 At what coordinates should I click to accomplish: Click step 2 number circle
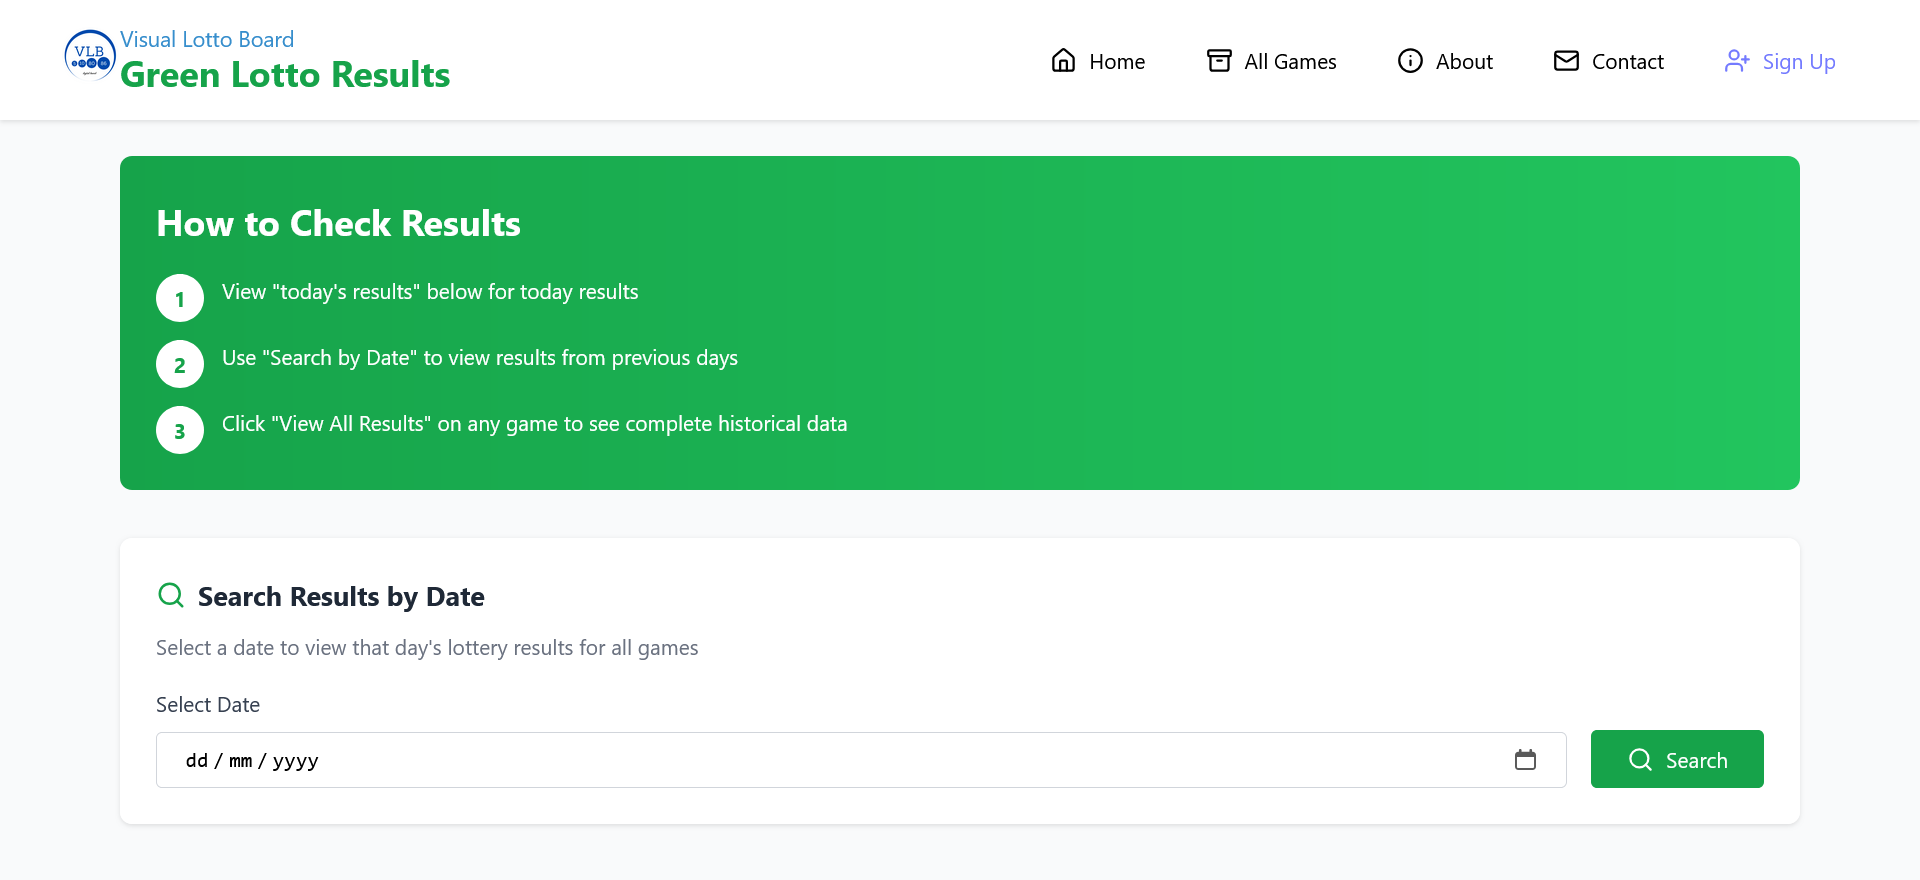tap(180, 364)
